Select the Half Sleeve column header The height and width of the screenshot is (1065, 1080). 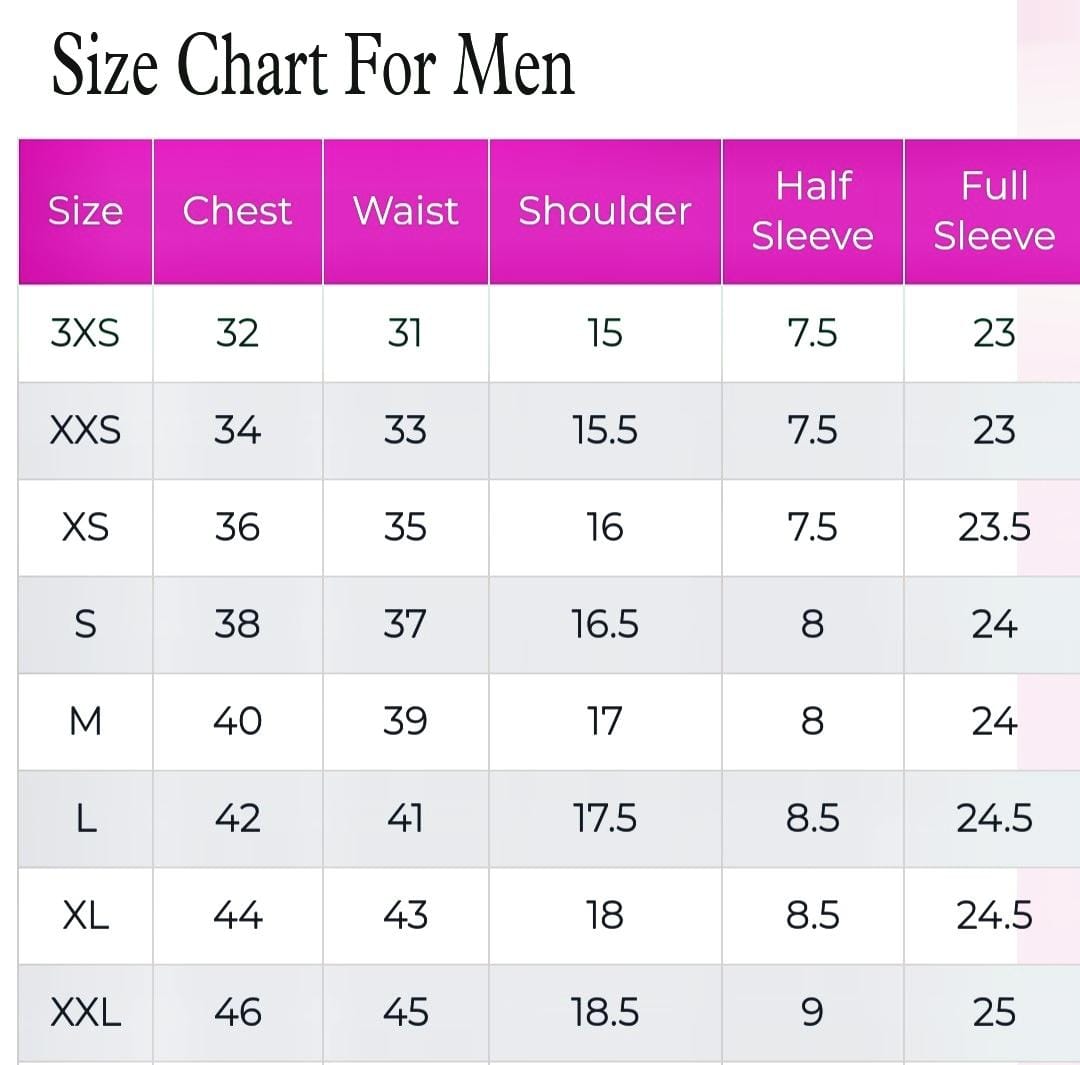pyautogui.click(x=812, y=211)
